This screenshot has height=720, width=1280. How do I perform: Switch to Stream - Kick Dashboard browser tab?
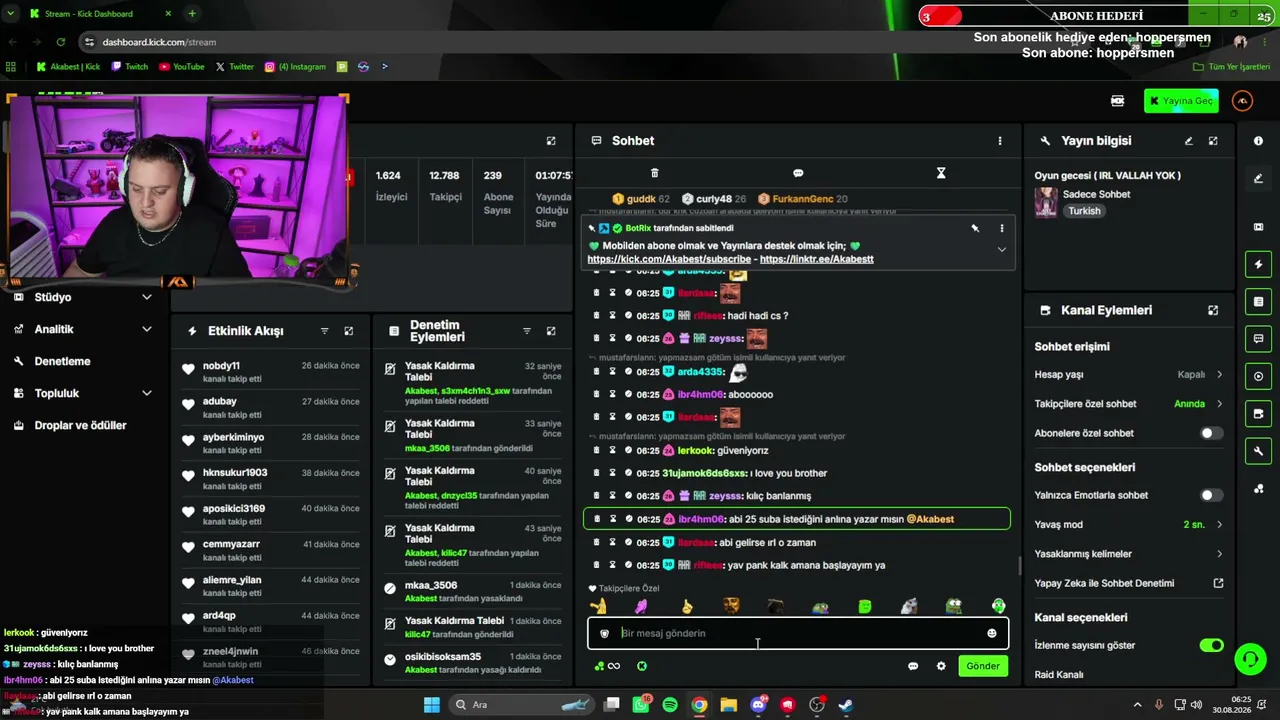point(100,14)
